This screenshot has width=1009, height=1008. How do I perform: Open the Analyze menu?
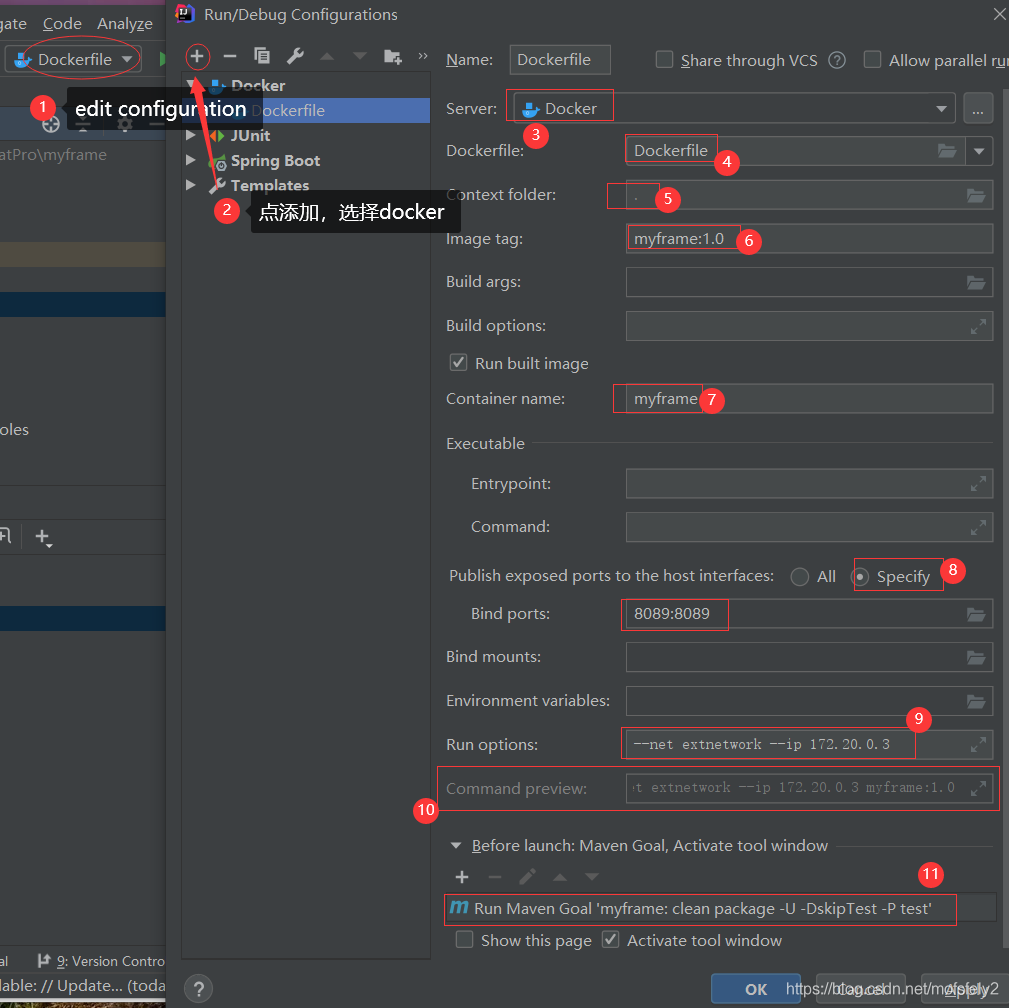(x=125, y=23)
